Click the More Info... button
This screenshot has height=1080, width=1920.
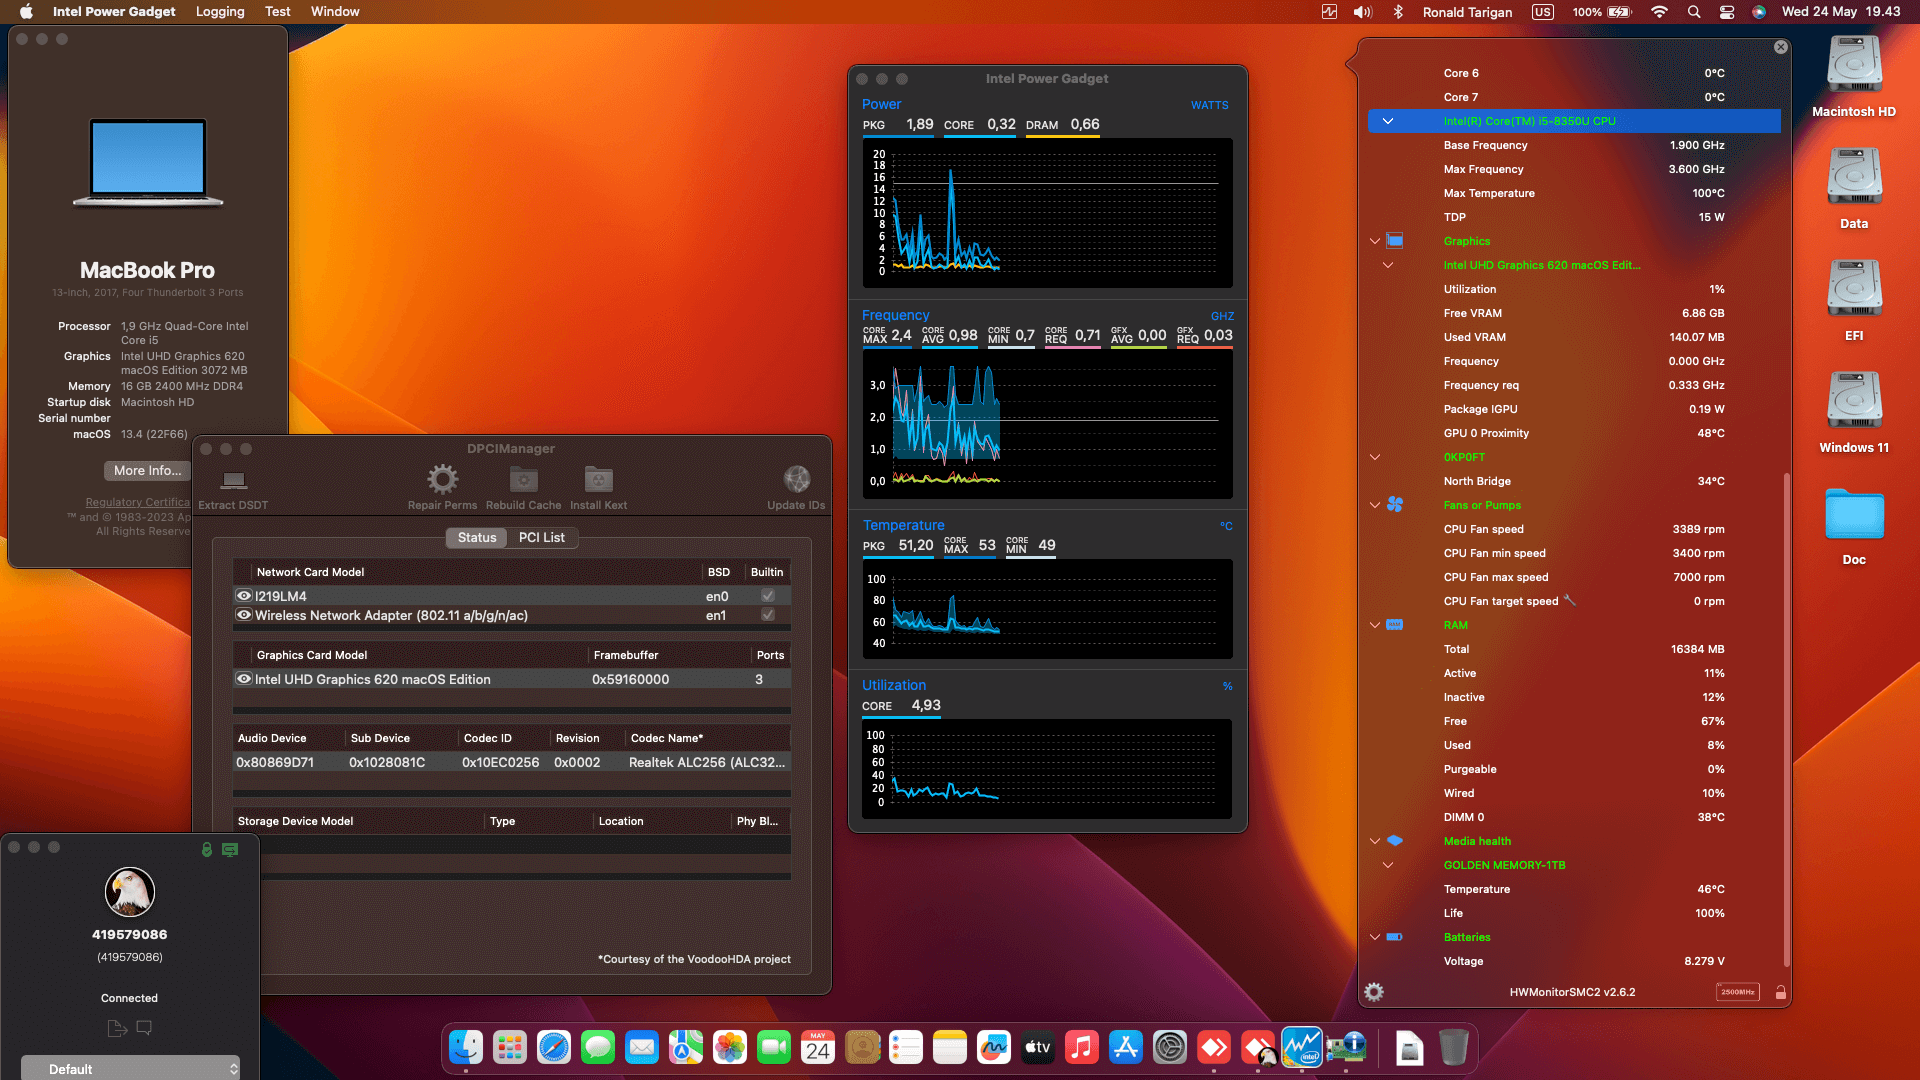coord(147,471)
